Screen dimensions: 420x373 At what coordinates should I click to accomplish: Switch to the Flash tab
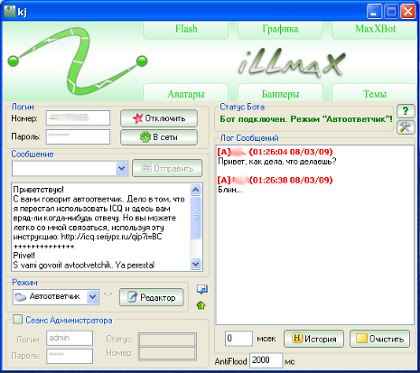tap(186, 29)
